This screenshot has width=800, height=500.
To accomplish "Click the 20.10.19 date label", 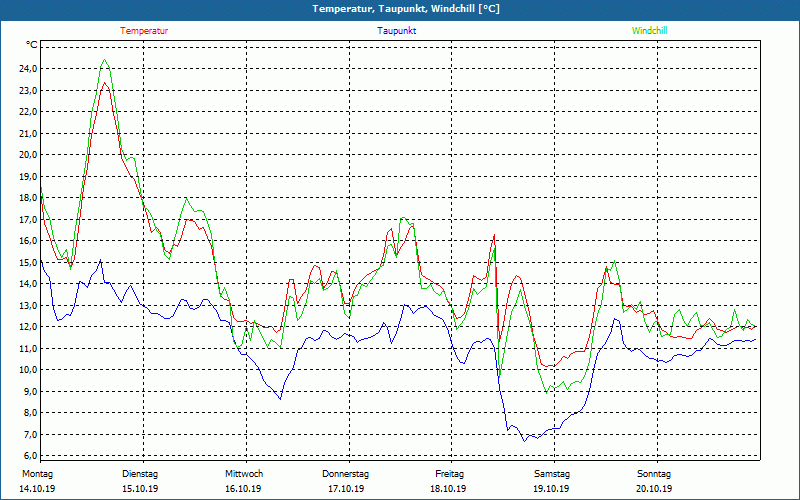I will coord(654,489).
